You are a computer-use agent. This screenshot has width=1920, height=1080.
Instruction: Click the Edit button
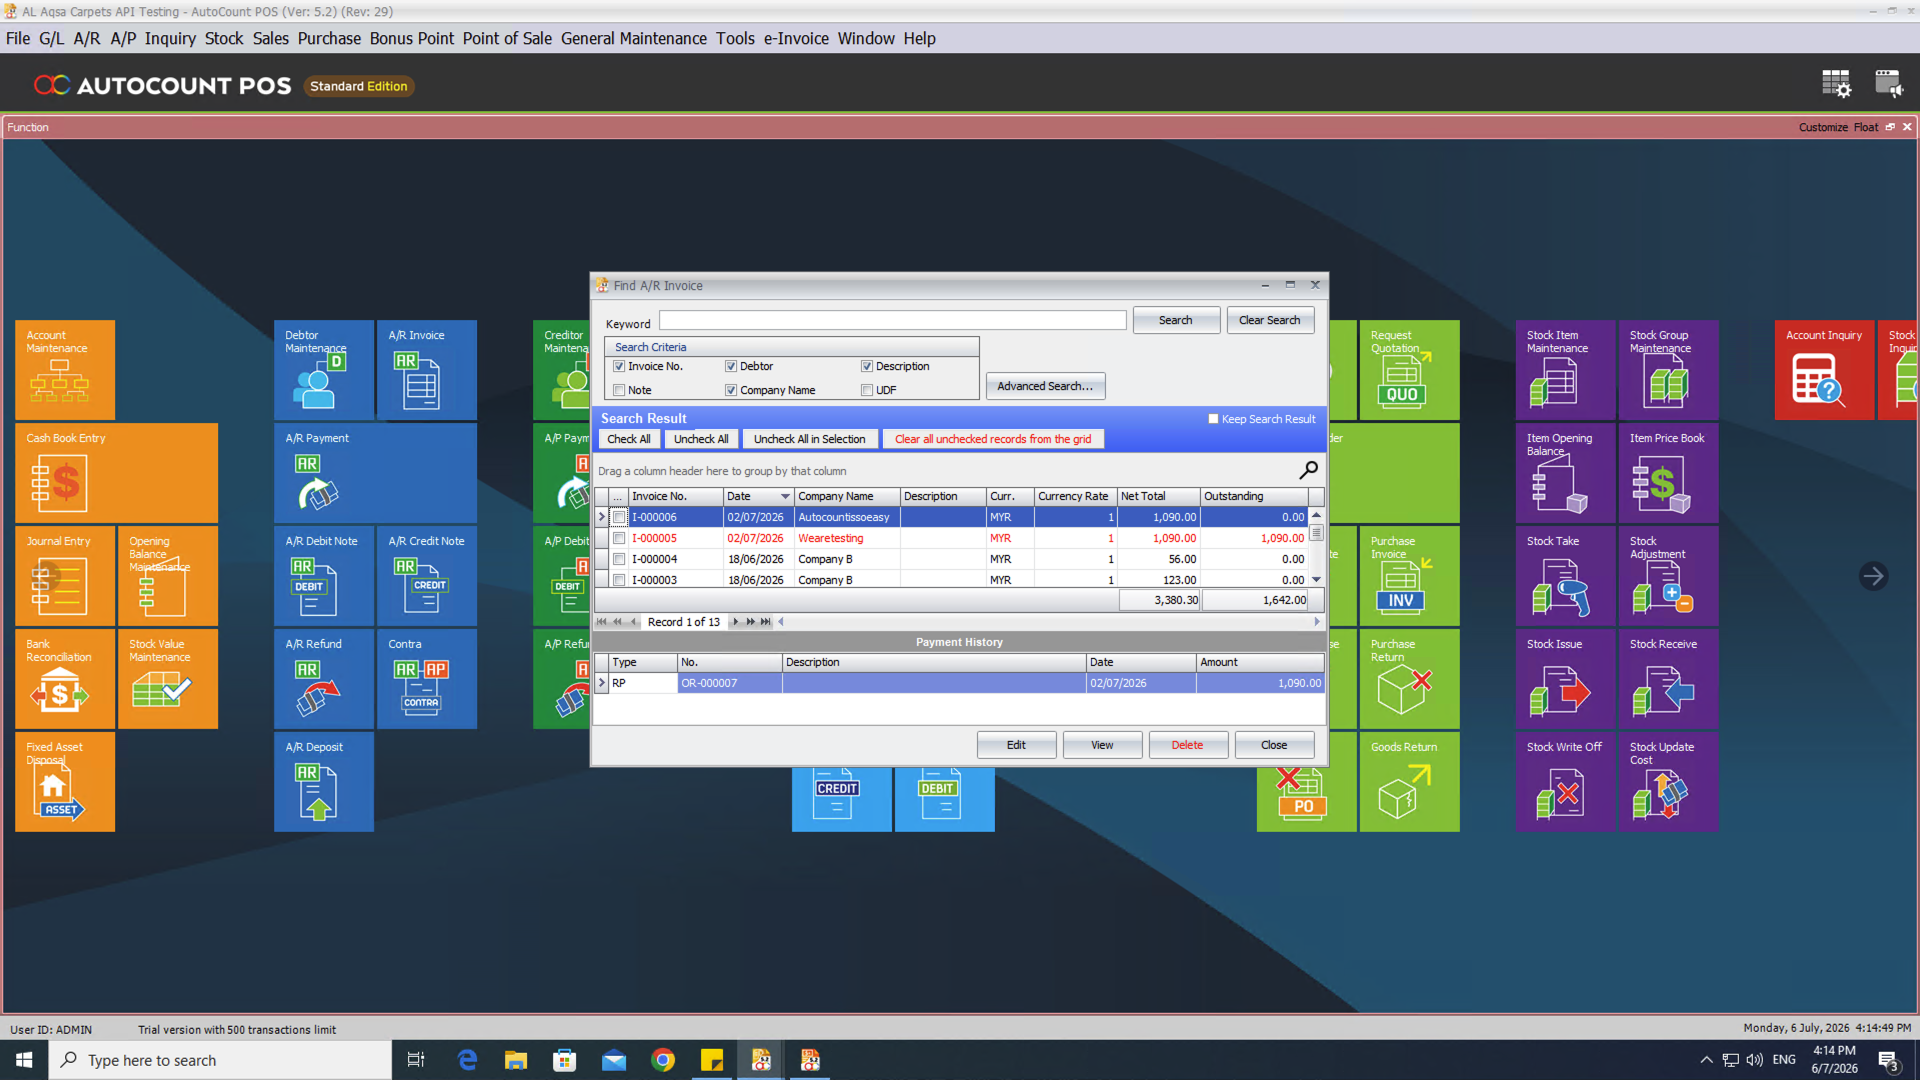[x=1016, y=745]
